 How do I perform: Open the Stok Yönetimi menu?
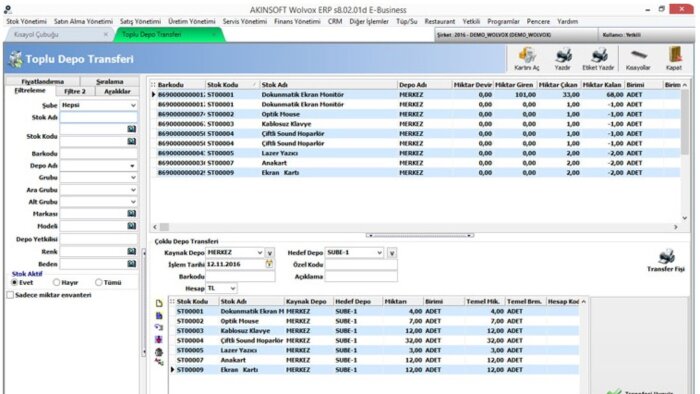click(26, 21)
